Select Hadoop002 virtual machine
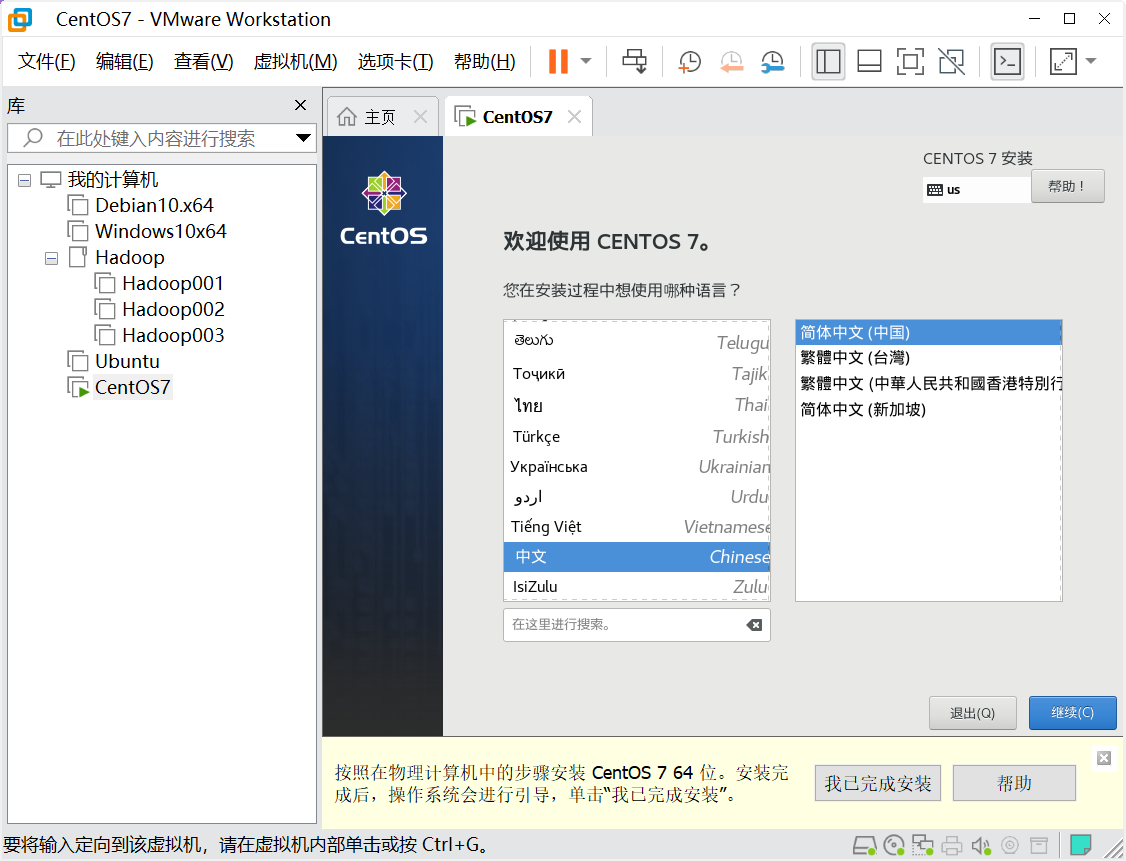 pyautogui.click(x=172, y=310)
